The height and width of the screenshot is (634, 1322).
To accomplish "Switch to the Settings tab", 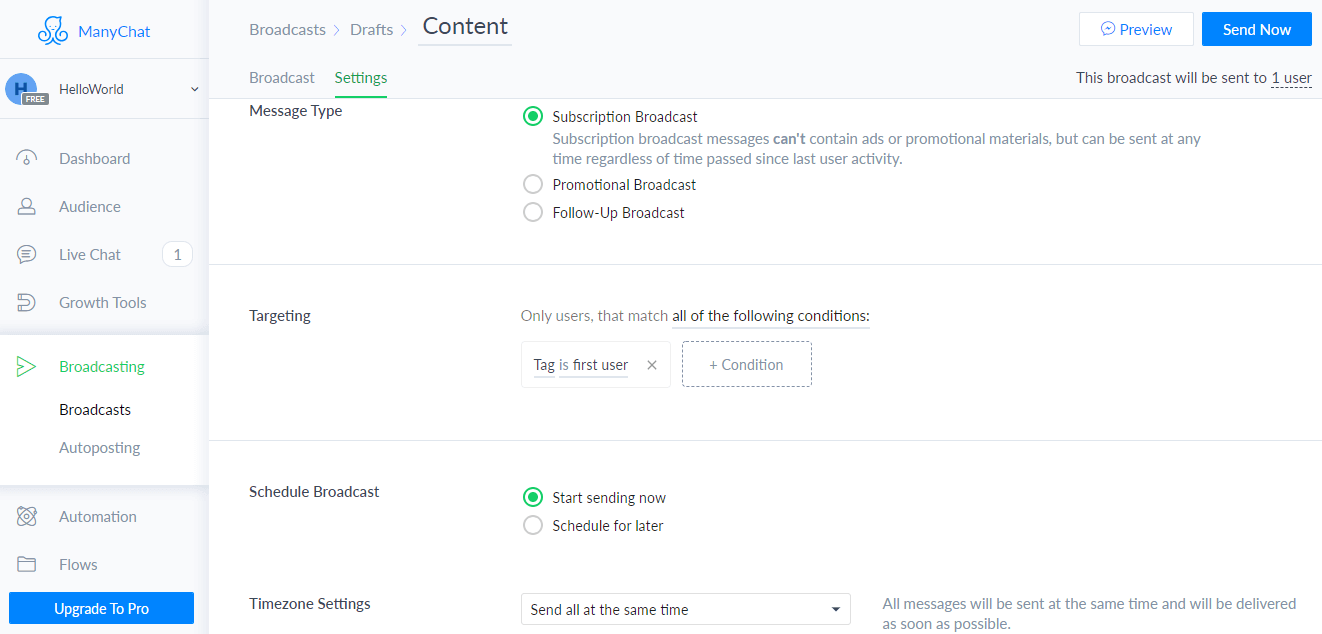I will pos(361,77).
